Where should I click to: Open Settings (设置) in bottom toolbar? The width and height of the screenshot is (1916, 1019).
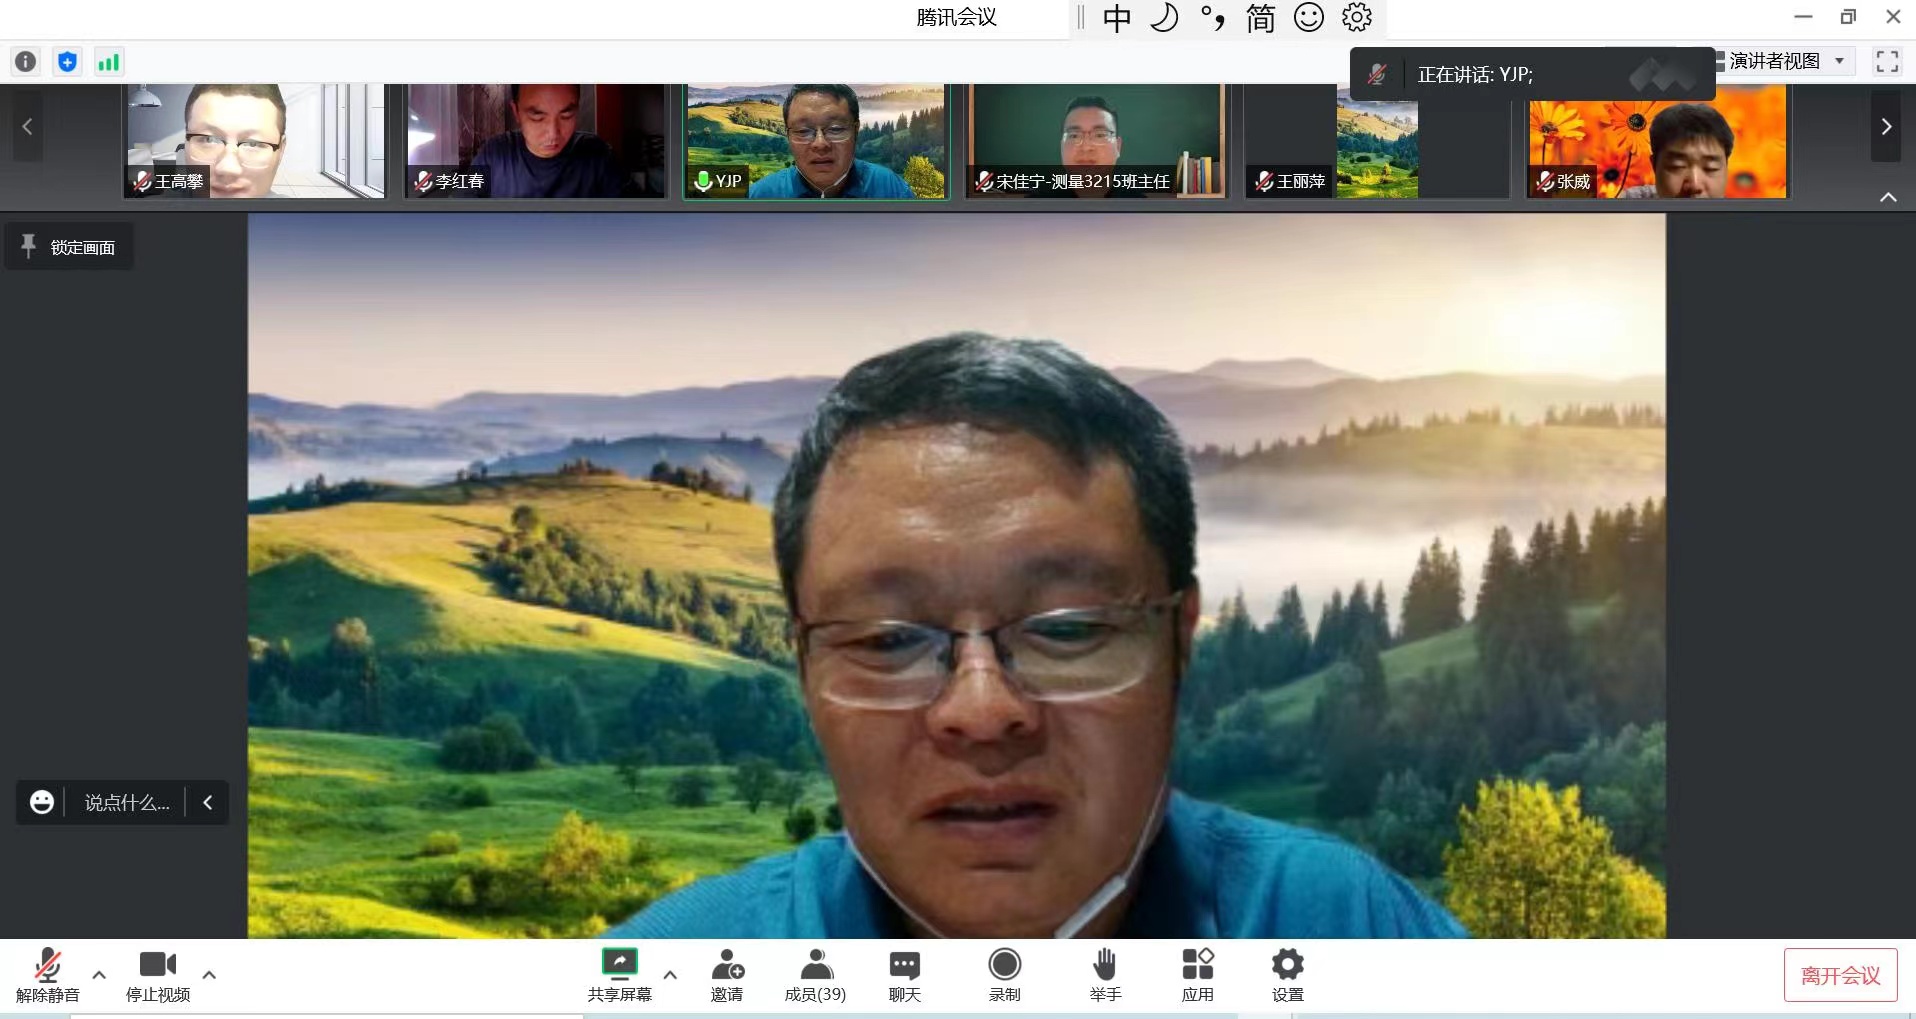pyautogui.click(x=1287, y=974)
